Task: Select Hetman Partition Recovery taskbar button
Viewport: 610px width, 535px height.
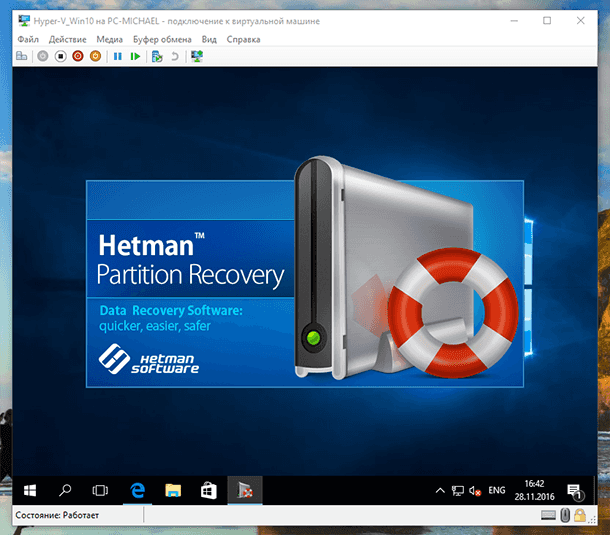Action: click(x=245, y=490)
